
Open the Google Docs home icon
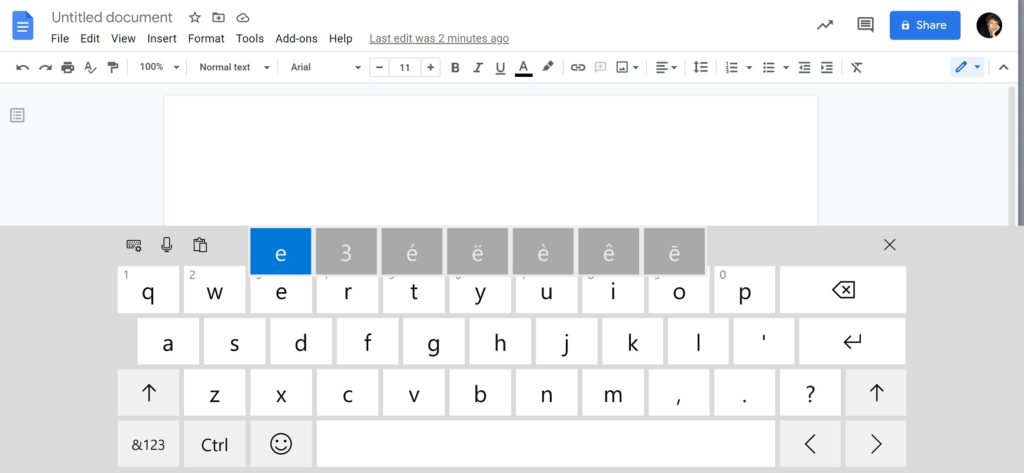coord(23,26)
